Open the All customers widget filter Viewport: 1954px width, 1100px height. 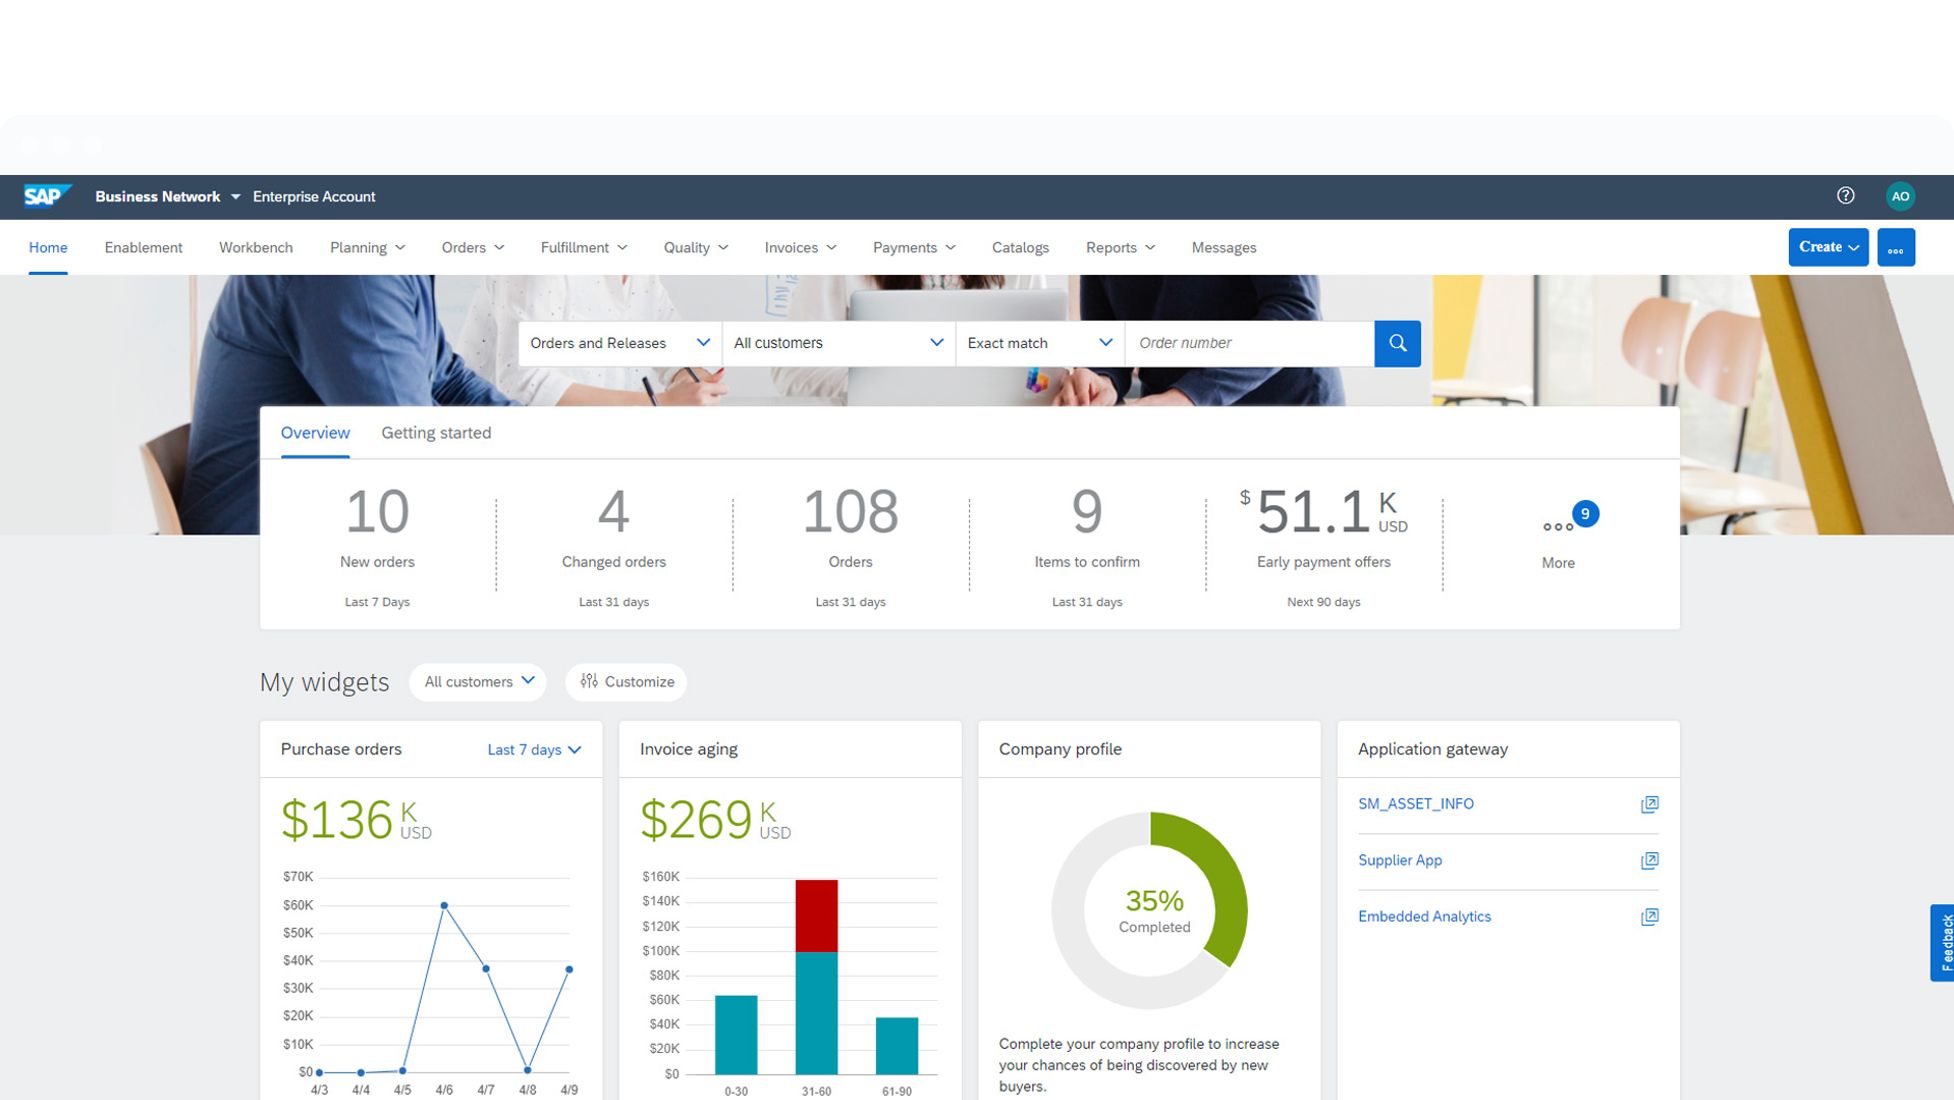(x=478, y=682)
